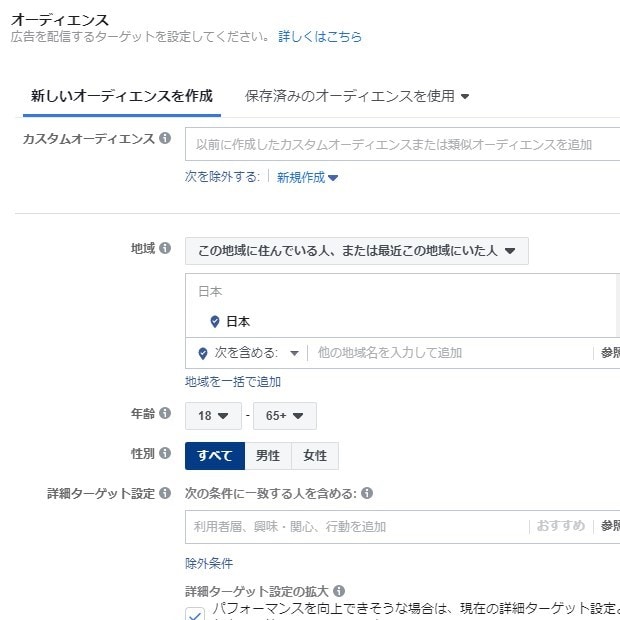Open maximum age 65+ dropdown

[285, 416]
